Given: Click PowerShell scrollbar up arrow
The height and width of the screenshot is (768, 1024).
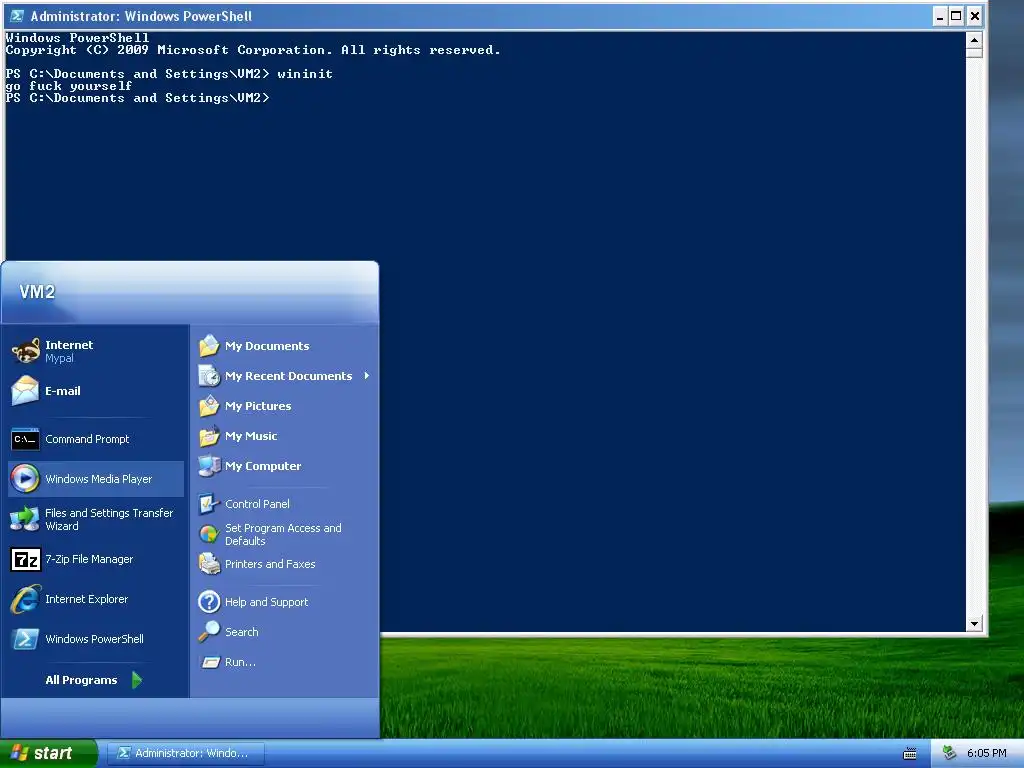Looking at the screenshot, I should (x=974, y=40).
